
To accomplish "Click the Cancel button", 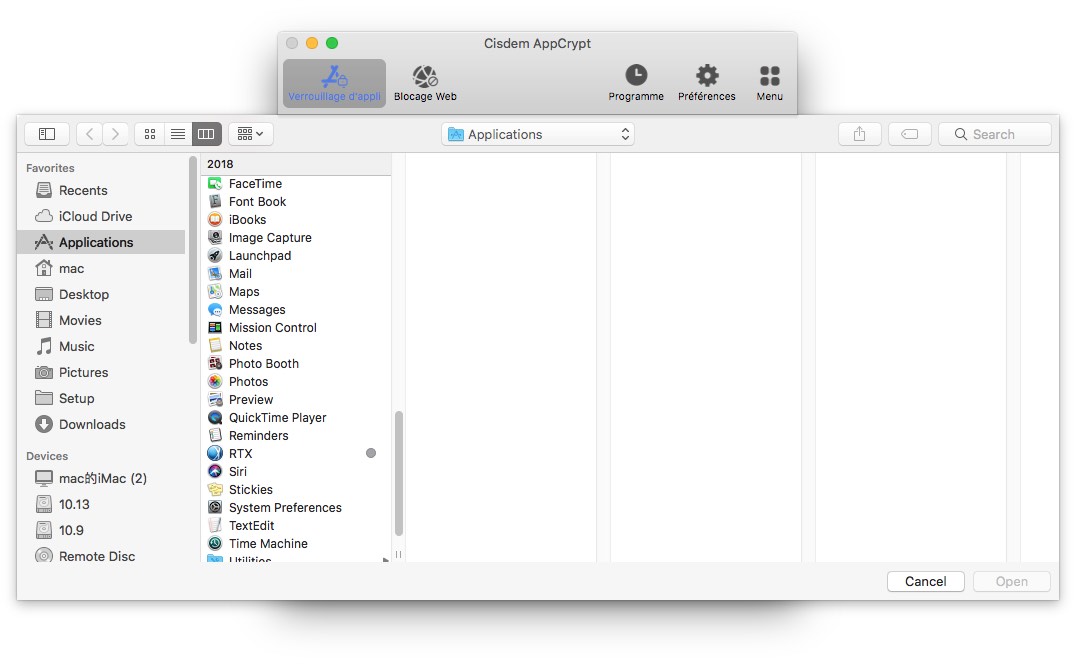I will 925,582.
